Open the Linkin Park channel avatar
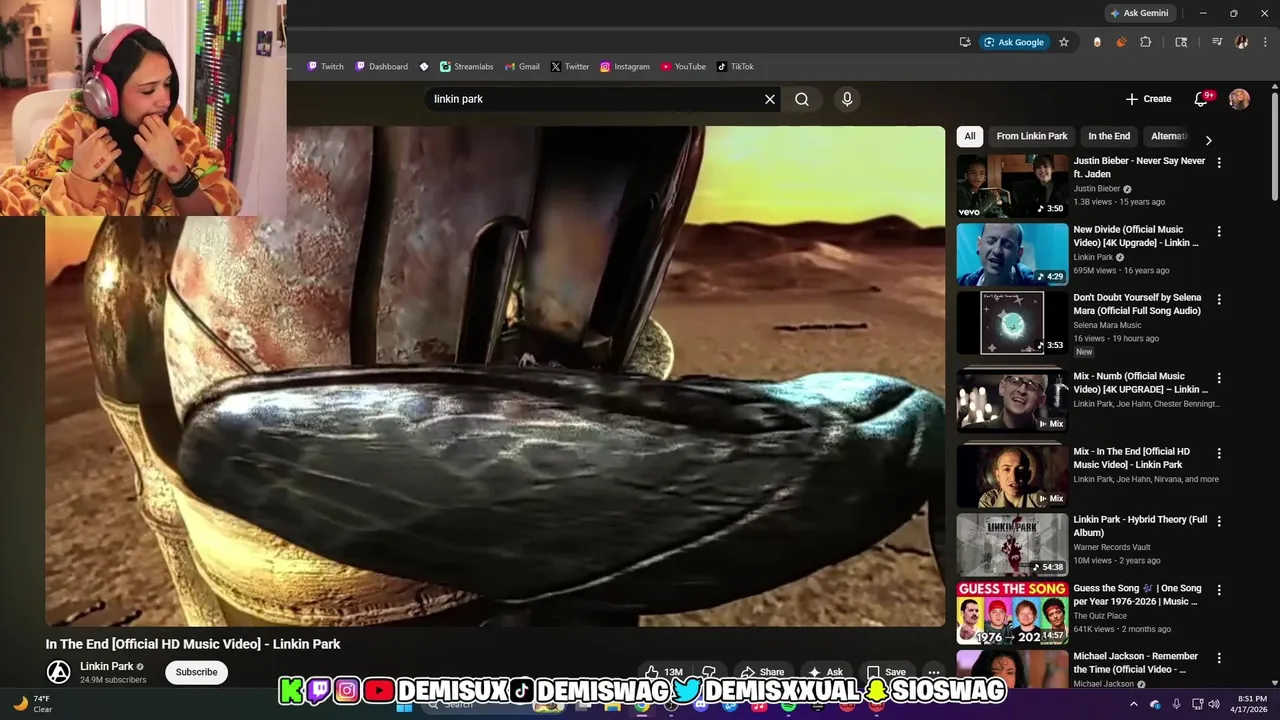This screenshot has width=1280, height=720. coord(59,672)
